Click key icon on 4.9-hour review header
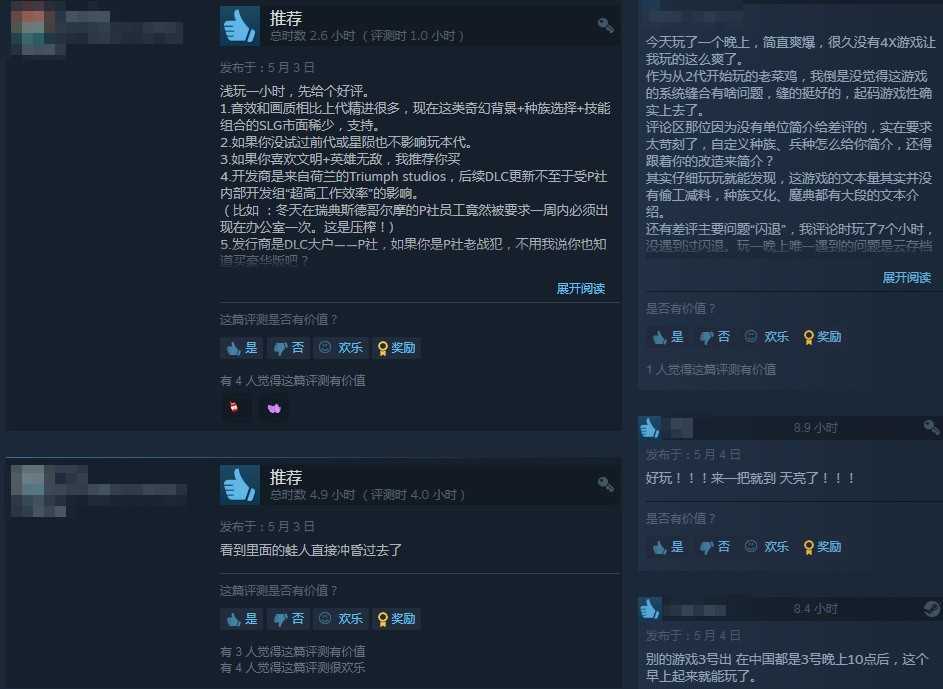Screen dimensions: 943x689 [x=606, y=484]
